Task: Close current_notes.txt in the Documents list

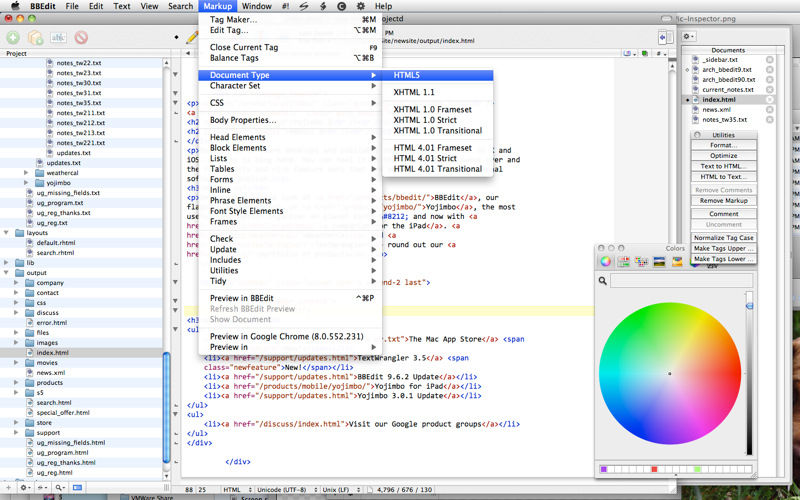Action: pyautogui.click(x=770, y=89)
